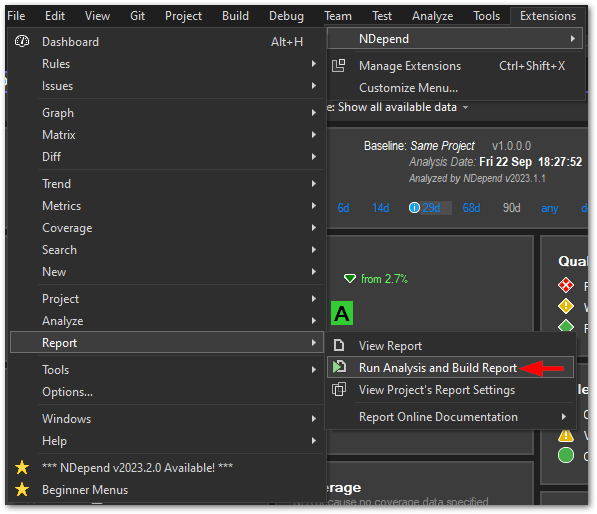Click the red diamond quality gate fail icon
The width and height of the screenshot is (597, 514).
click(566, 285)
